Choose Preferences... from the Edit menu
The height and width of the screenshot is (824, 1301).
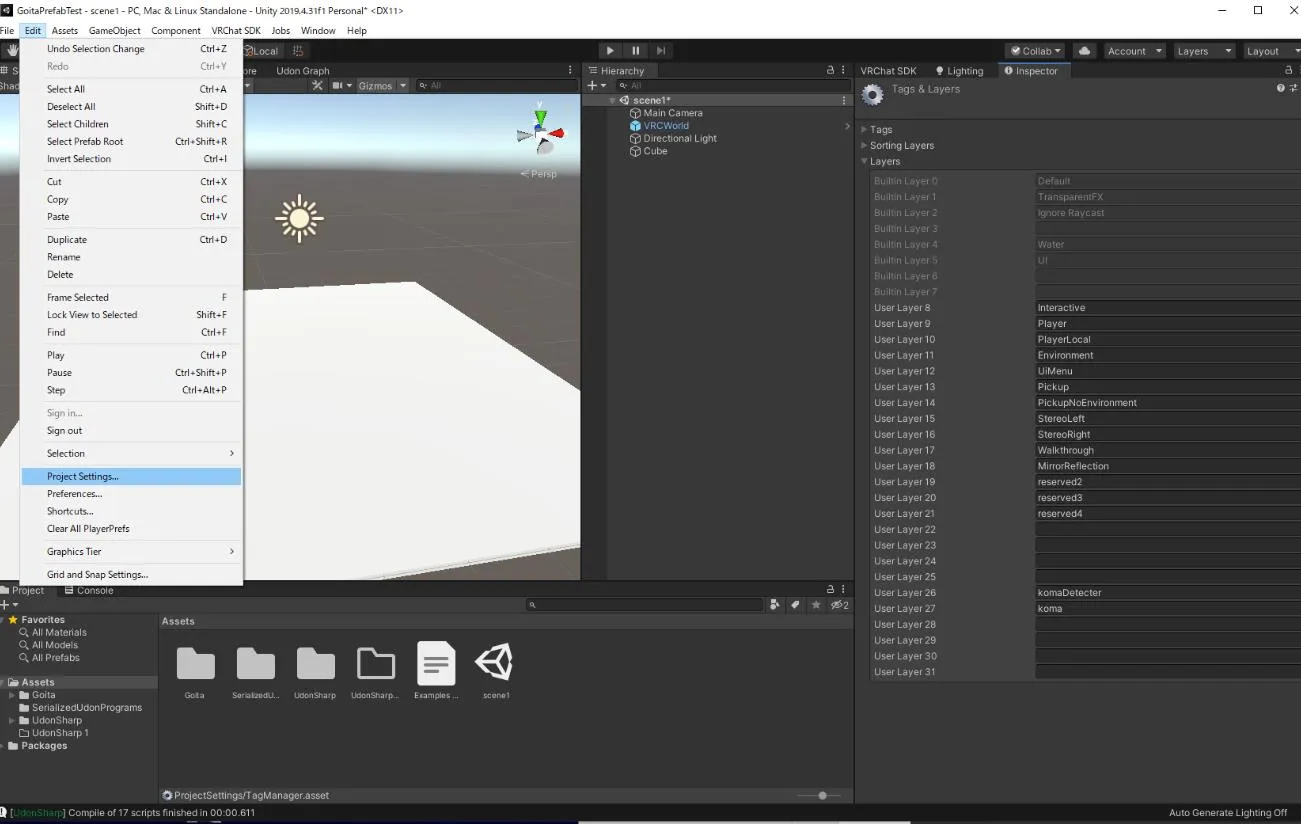click(131, 494)
